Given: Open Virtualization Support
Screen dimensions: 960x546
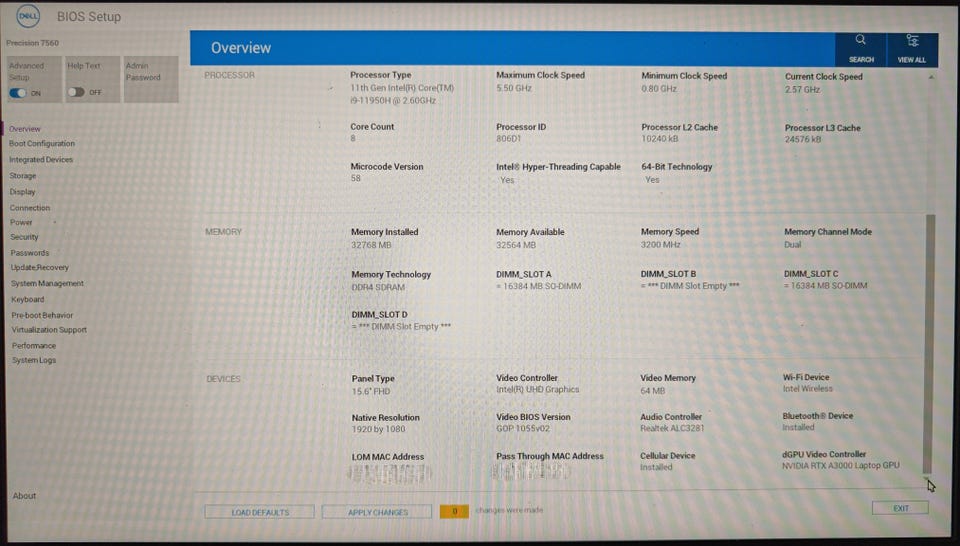Looking at the screenshot, I should [49, 330].
